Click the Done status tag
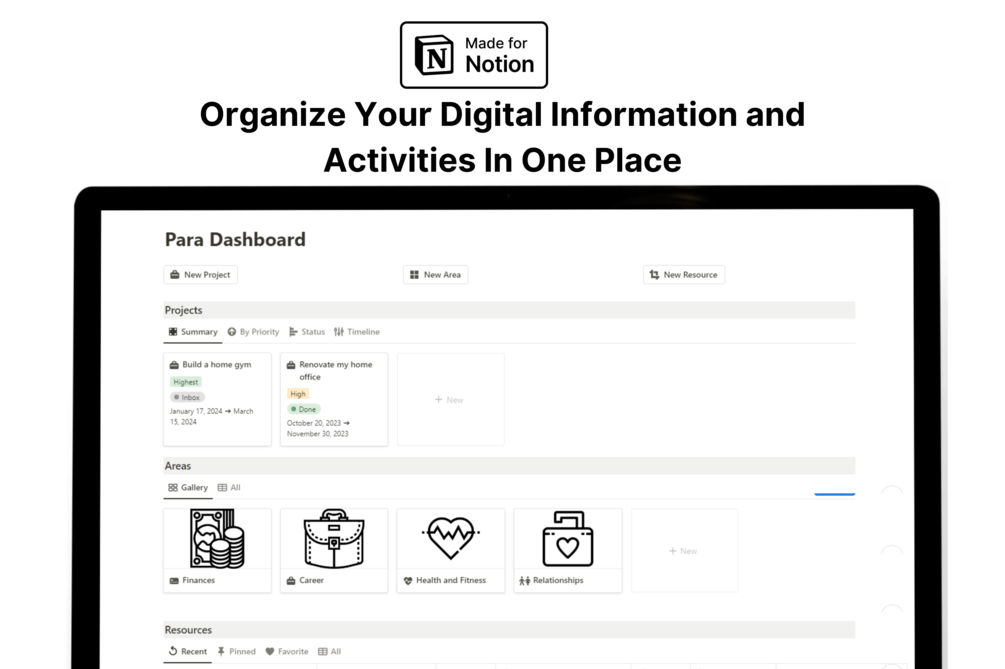The height and width of the screenshot is (669, 1005). [x=304, y=409]
